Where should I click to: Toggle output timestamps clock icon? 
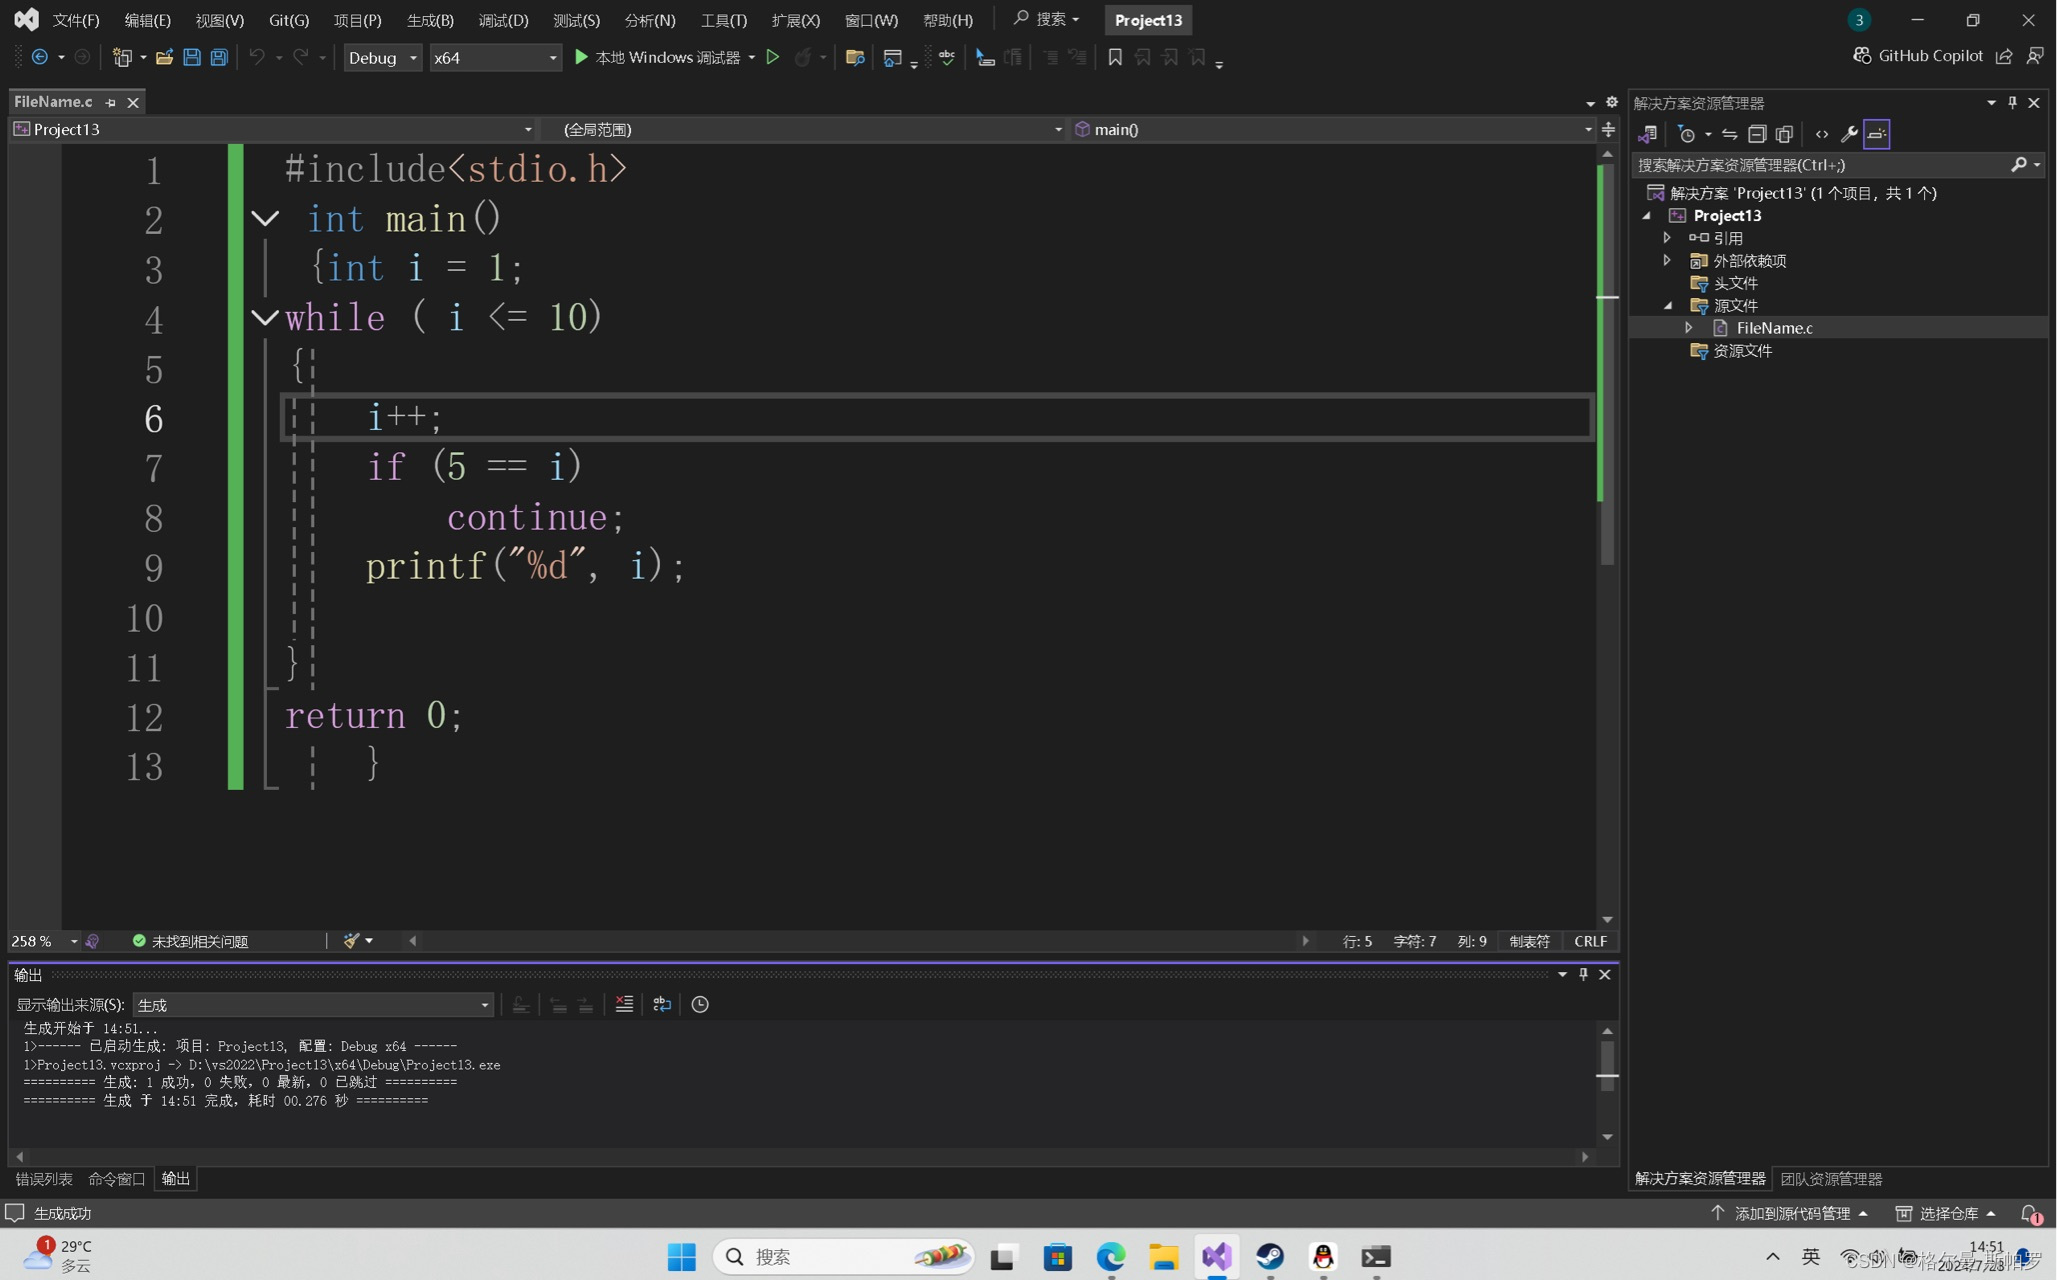(700, 1004)
